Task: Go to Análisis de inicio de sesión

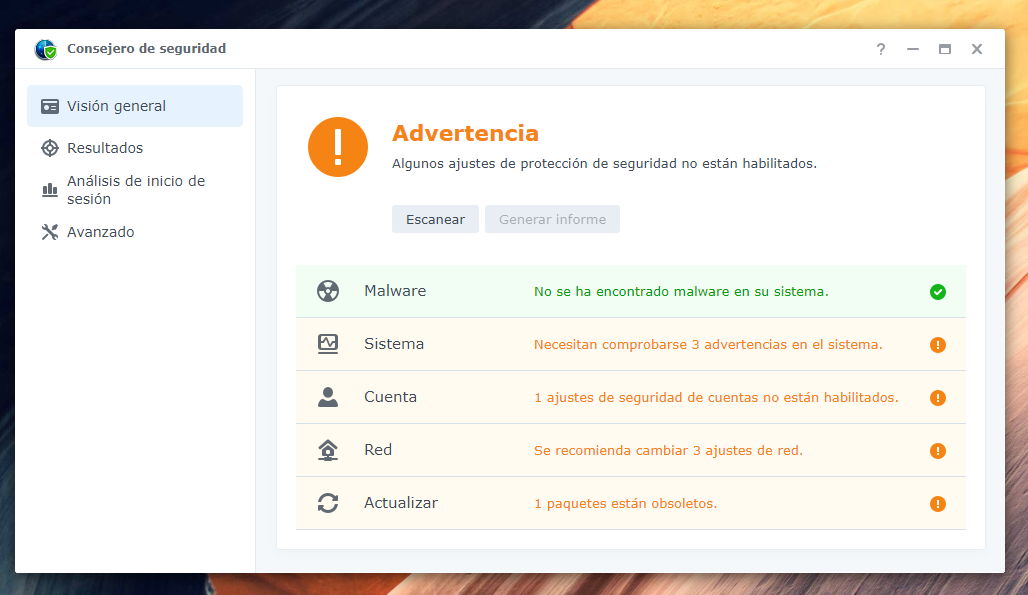Action: tap(135, 190)
